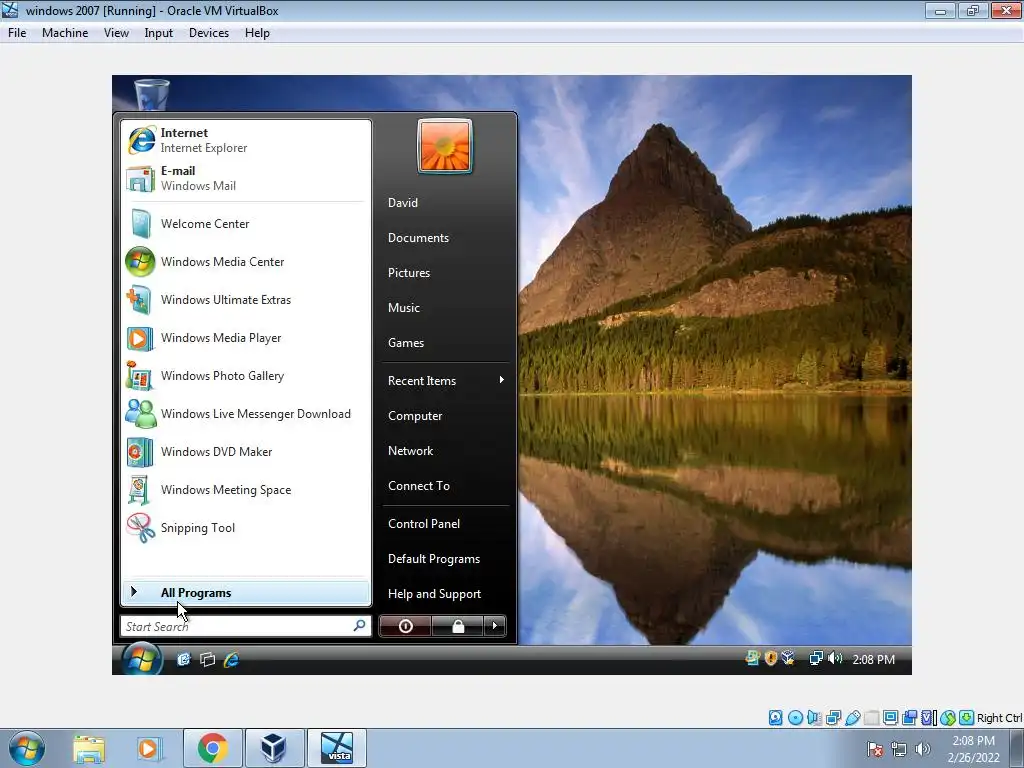Click the Vista Start orb
The width and height of the screenshot is (1024, 768).
(141, 659)
